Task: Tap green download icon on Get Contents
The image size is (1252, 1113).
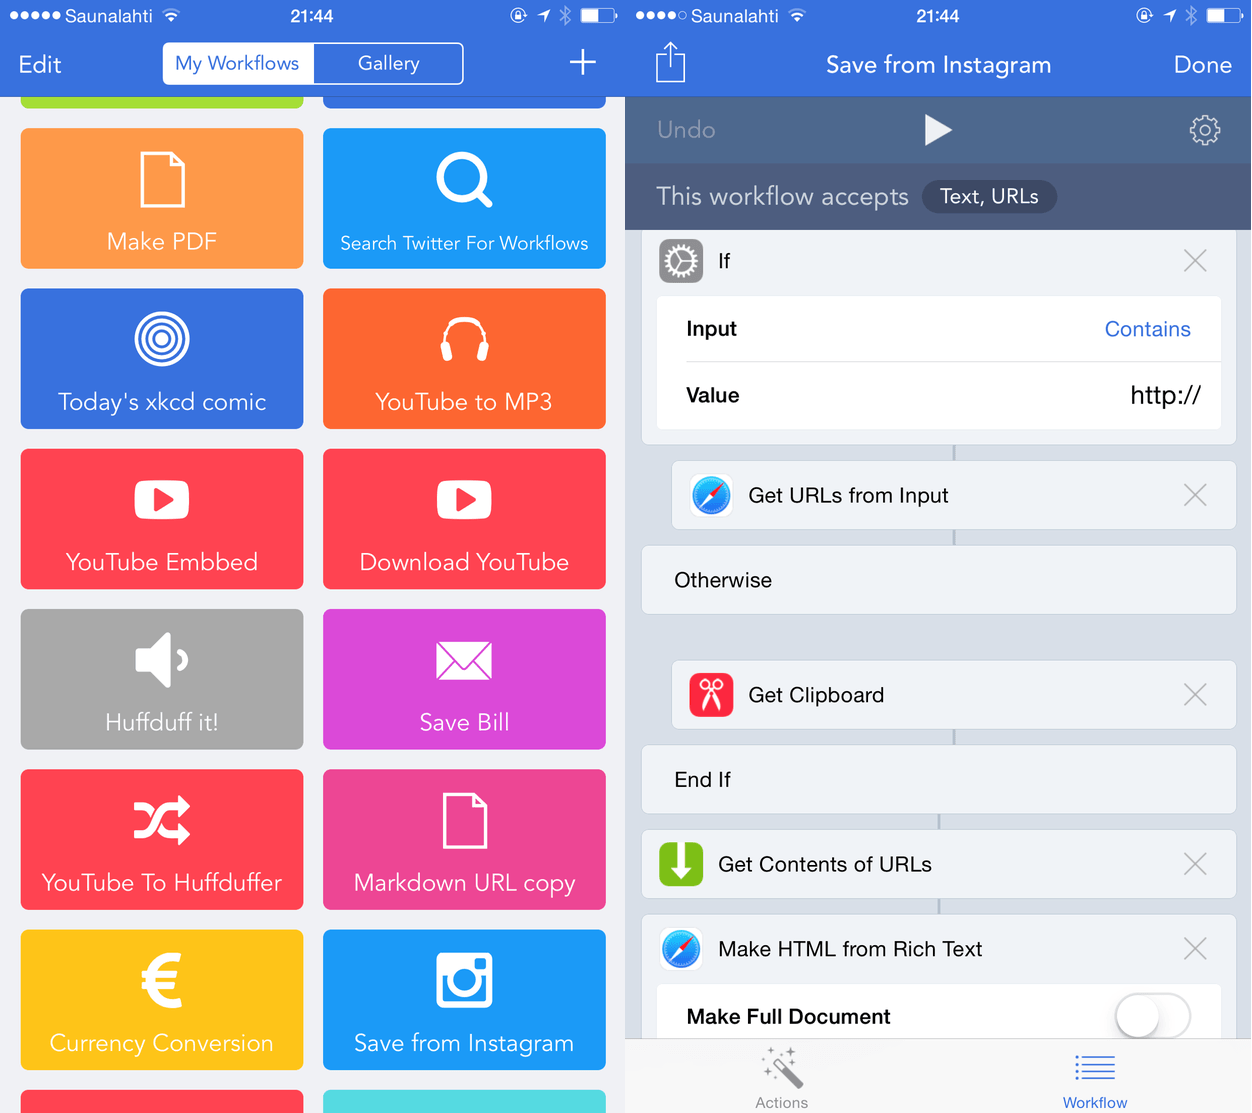Action: (x=681, y=864)
